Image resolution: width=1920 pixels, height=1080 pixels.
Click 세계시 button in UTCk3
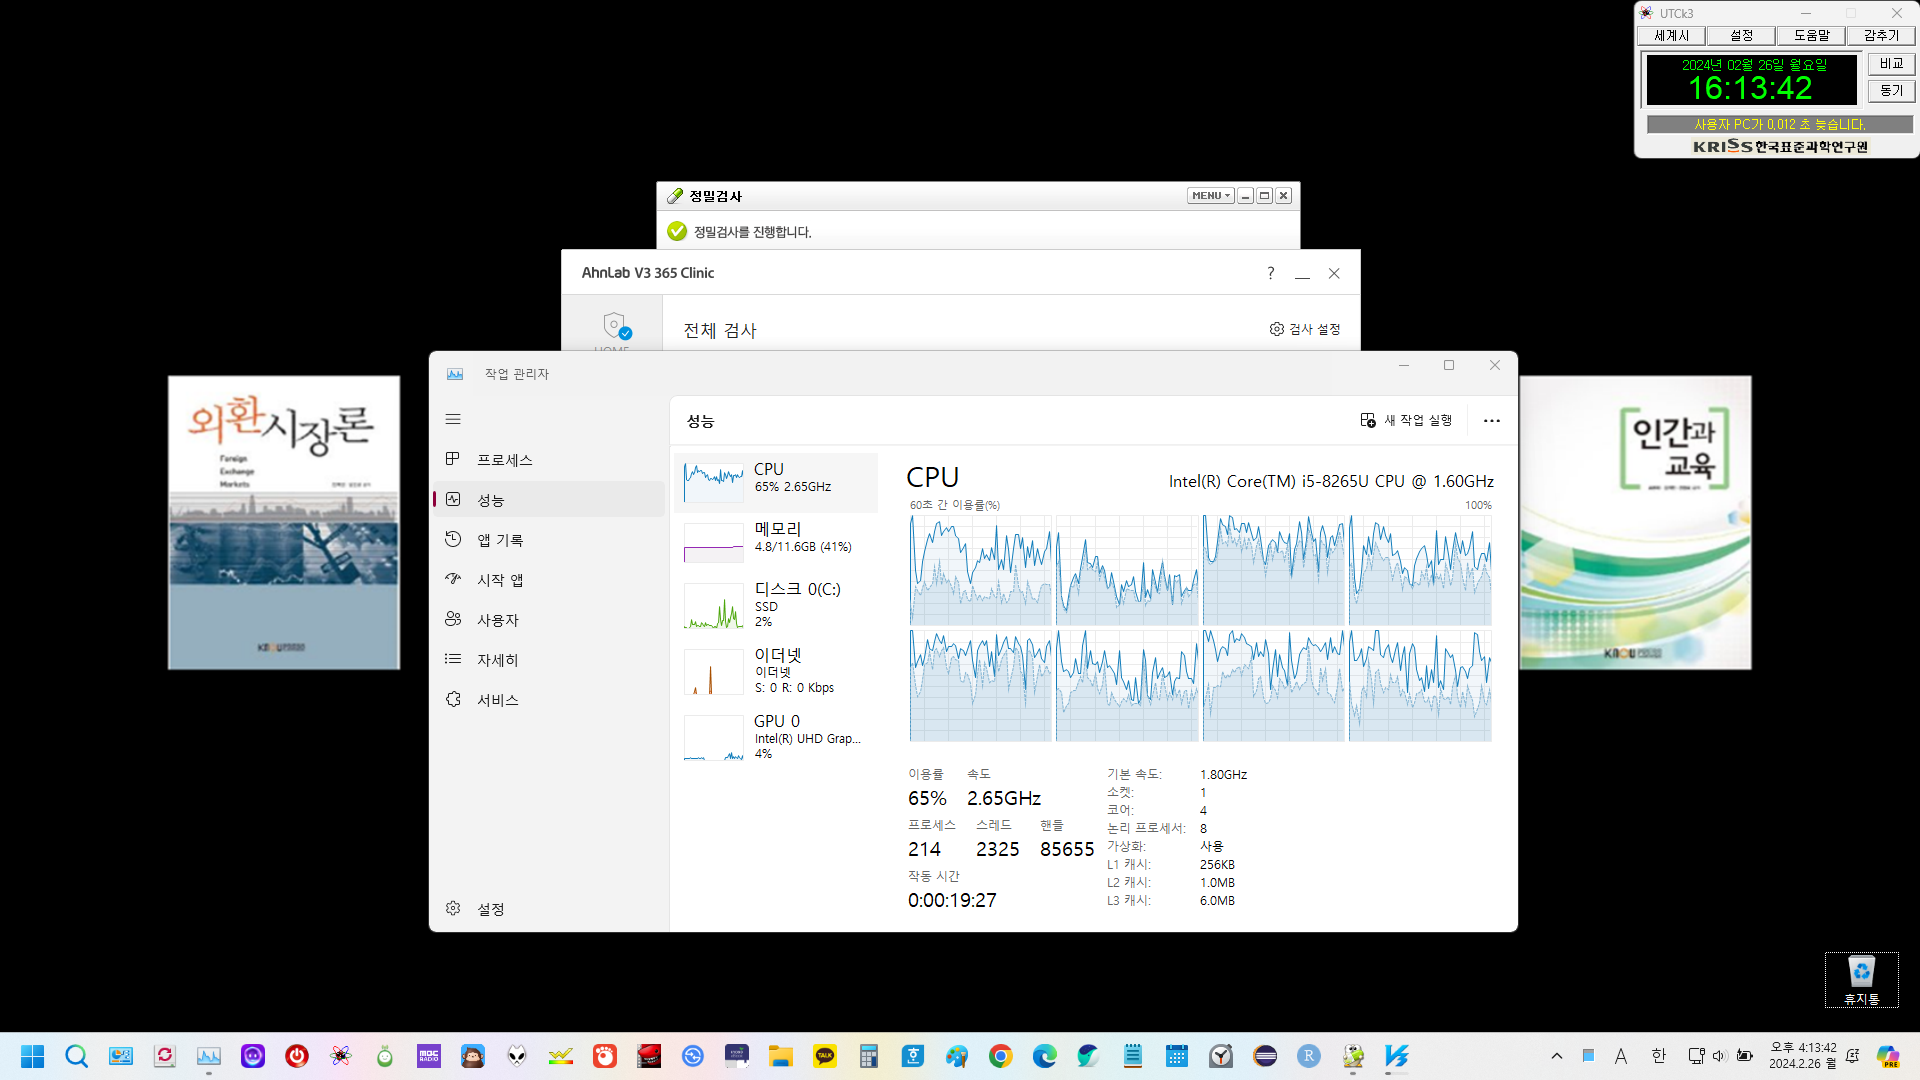coord(1672,36)
